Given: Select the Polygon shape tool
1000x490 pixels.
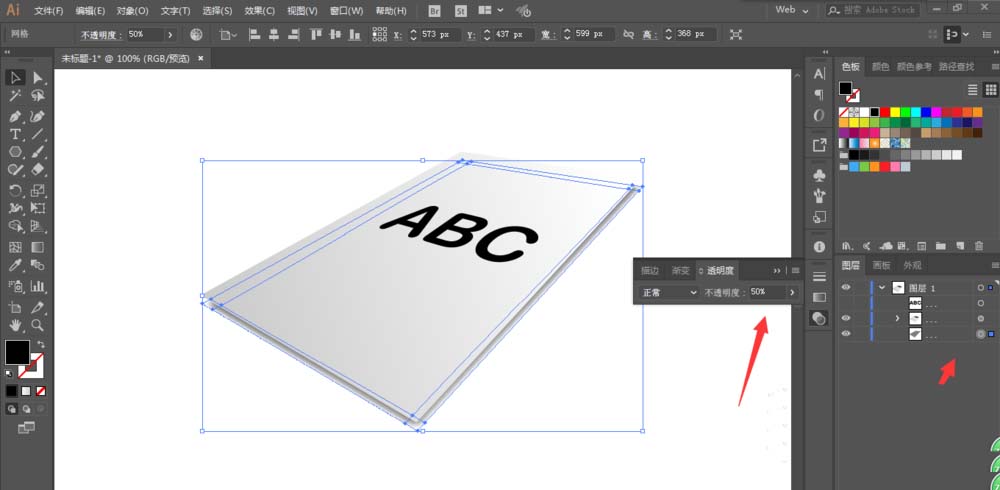Looking at the screenshot, I should coord(16,152).
